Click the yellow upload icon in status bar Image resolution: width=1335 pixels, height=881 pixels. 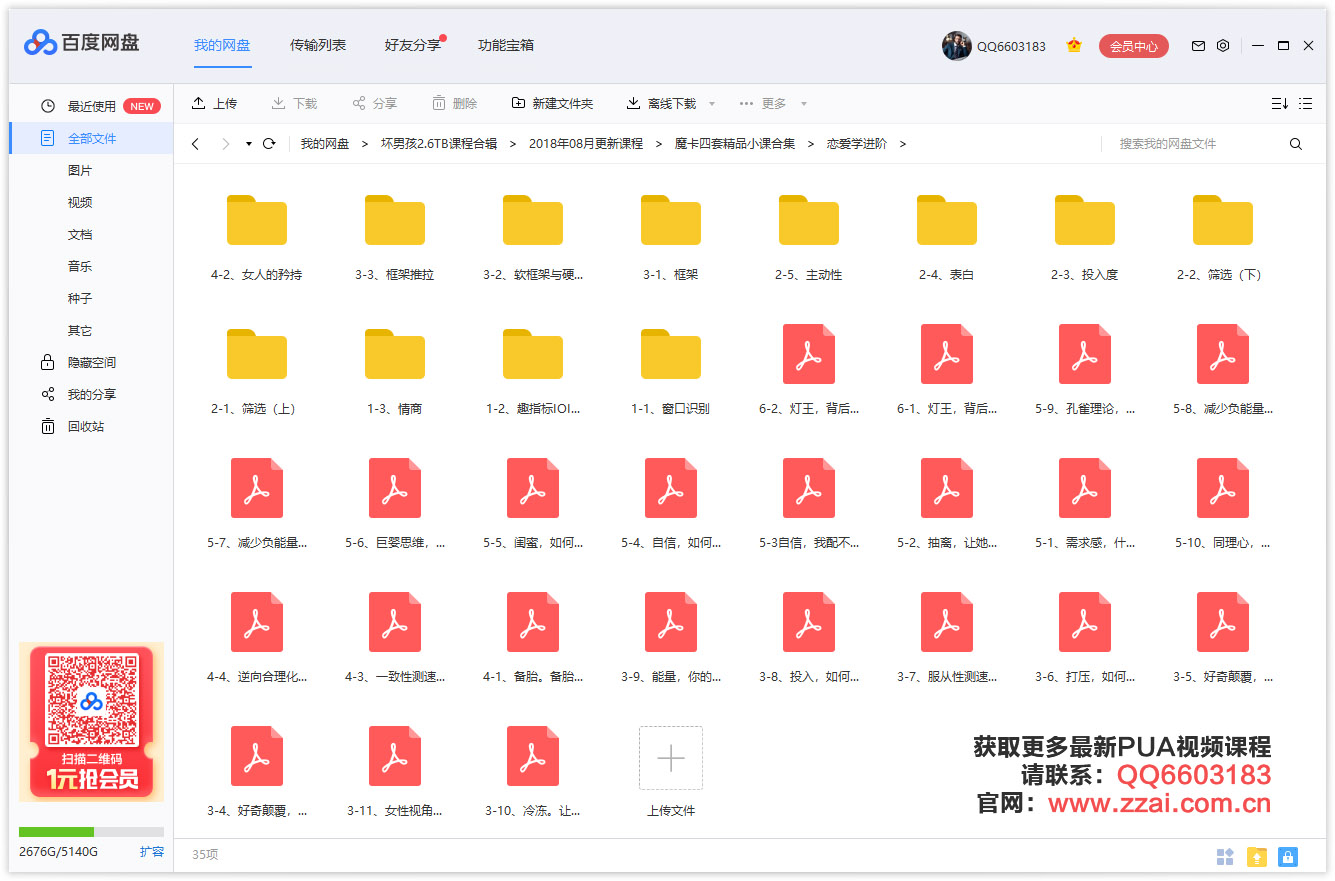pos(1257,857)
